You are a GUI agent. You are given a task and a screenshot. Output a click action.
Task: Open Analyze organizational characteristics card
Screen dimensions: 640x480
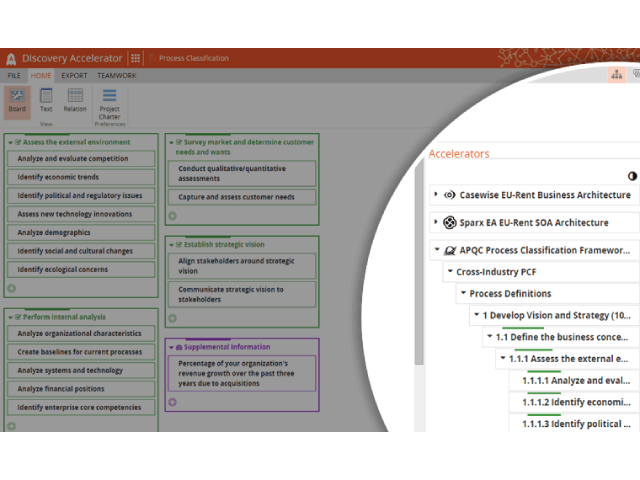[81, 333]
